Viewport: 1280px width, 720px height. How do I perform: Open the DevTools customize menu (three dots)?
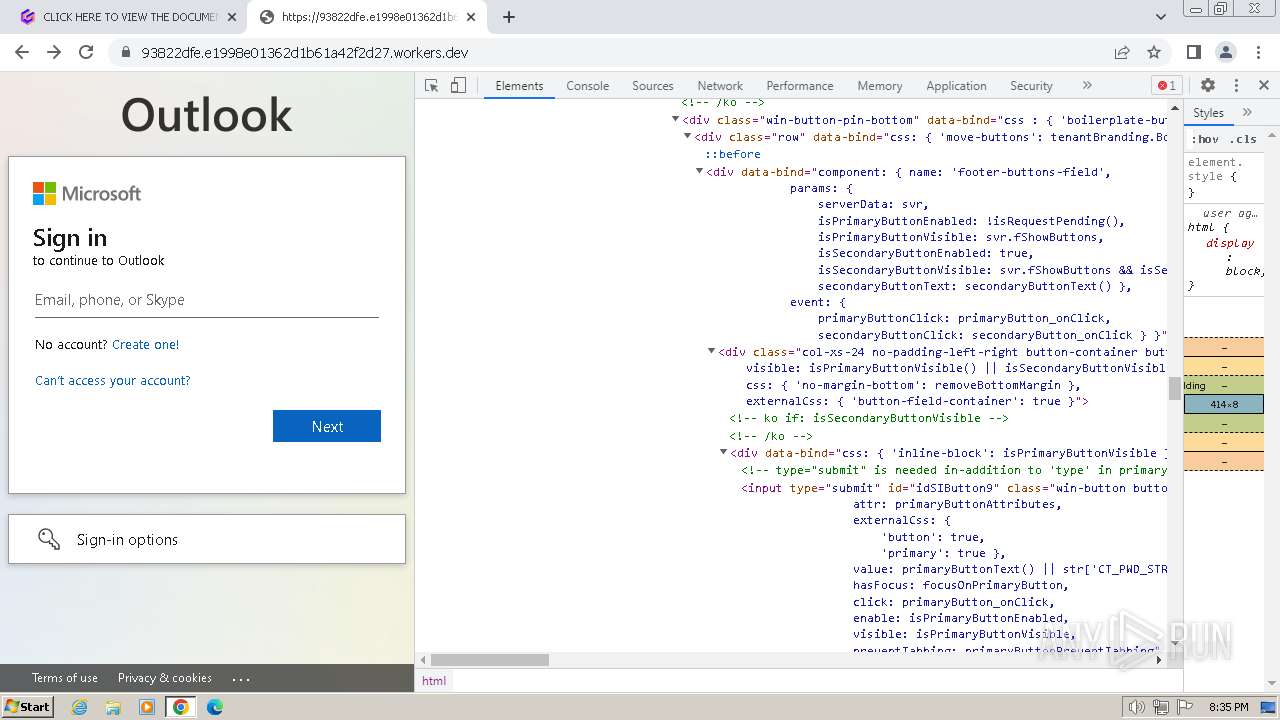[x=1236, y=86]
